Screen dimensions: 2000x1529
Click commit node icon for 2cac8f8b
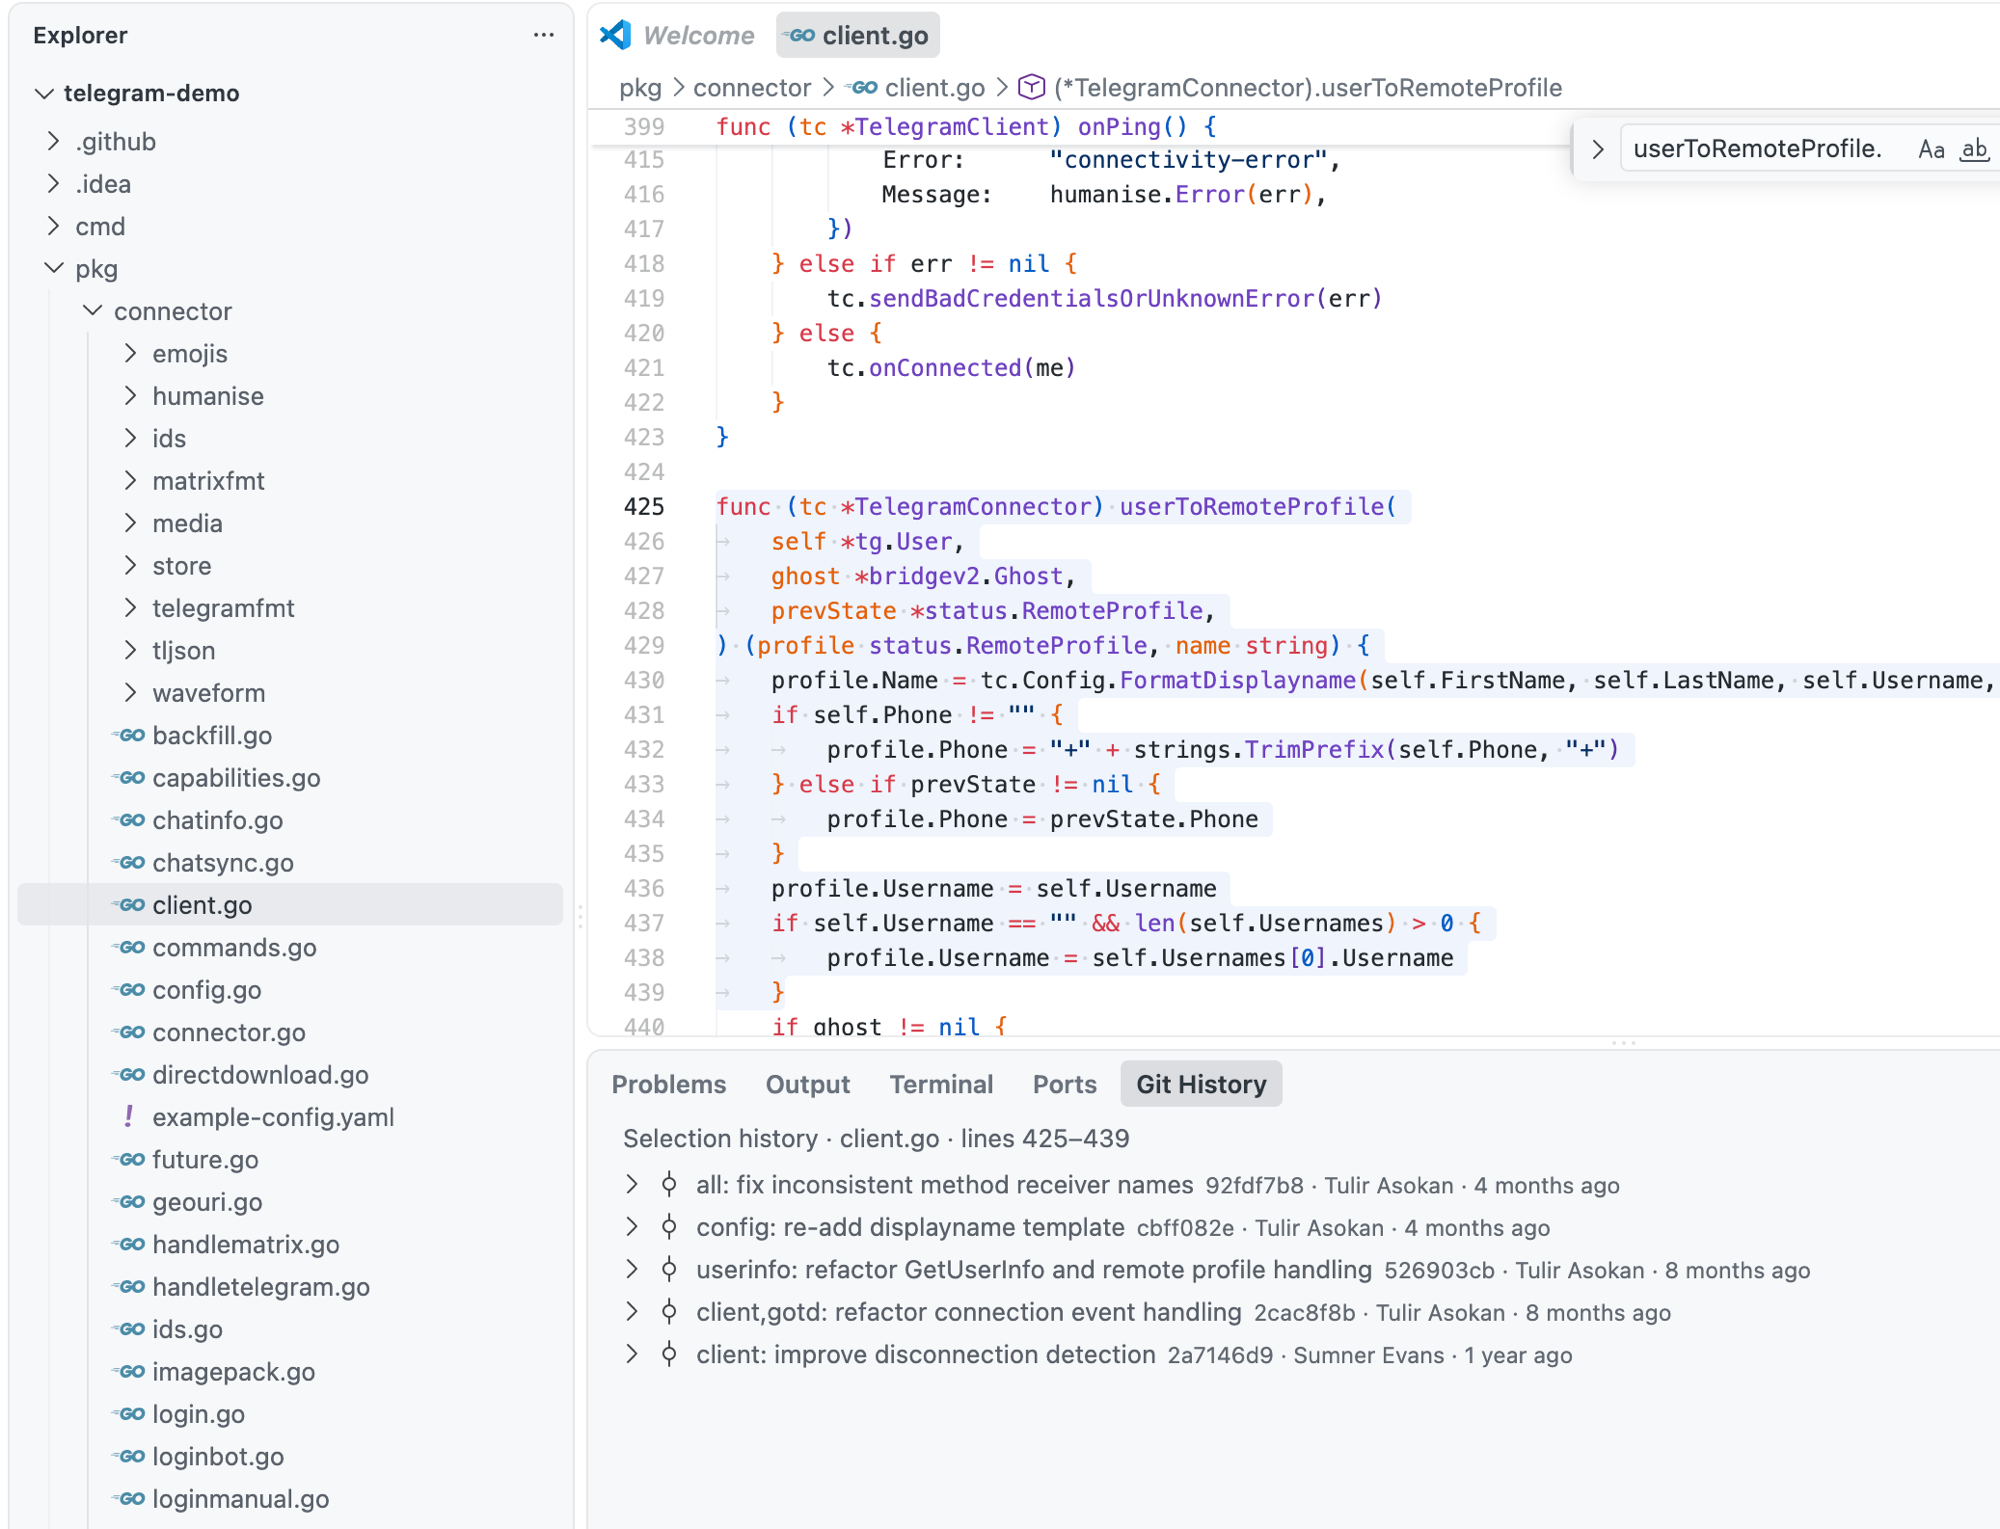[669, 1312]
